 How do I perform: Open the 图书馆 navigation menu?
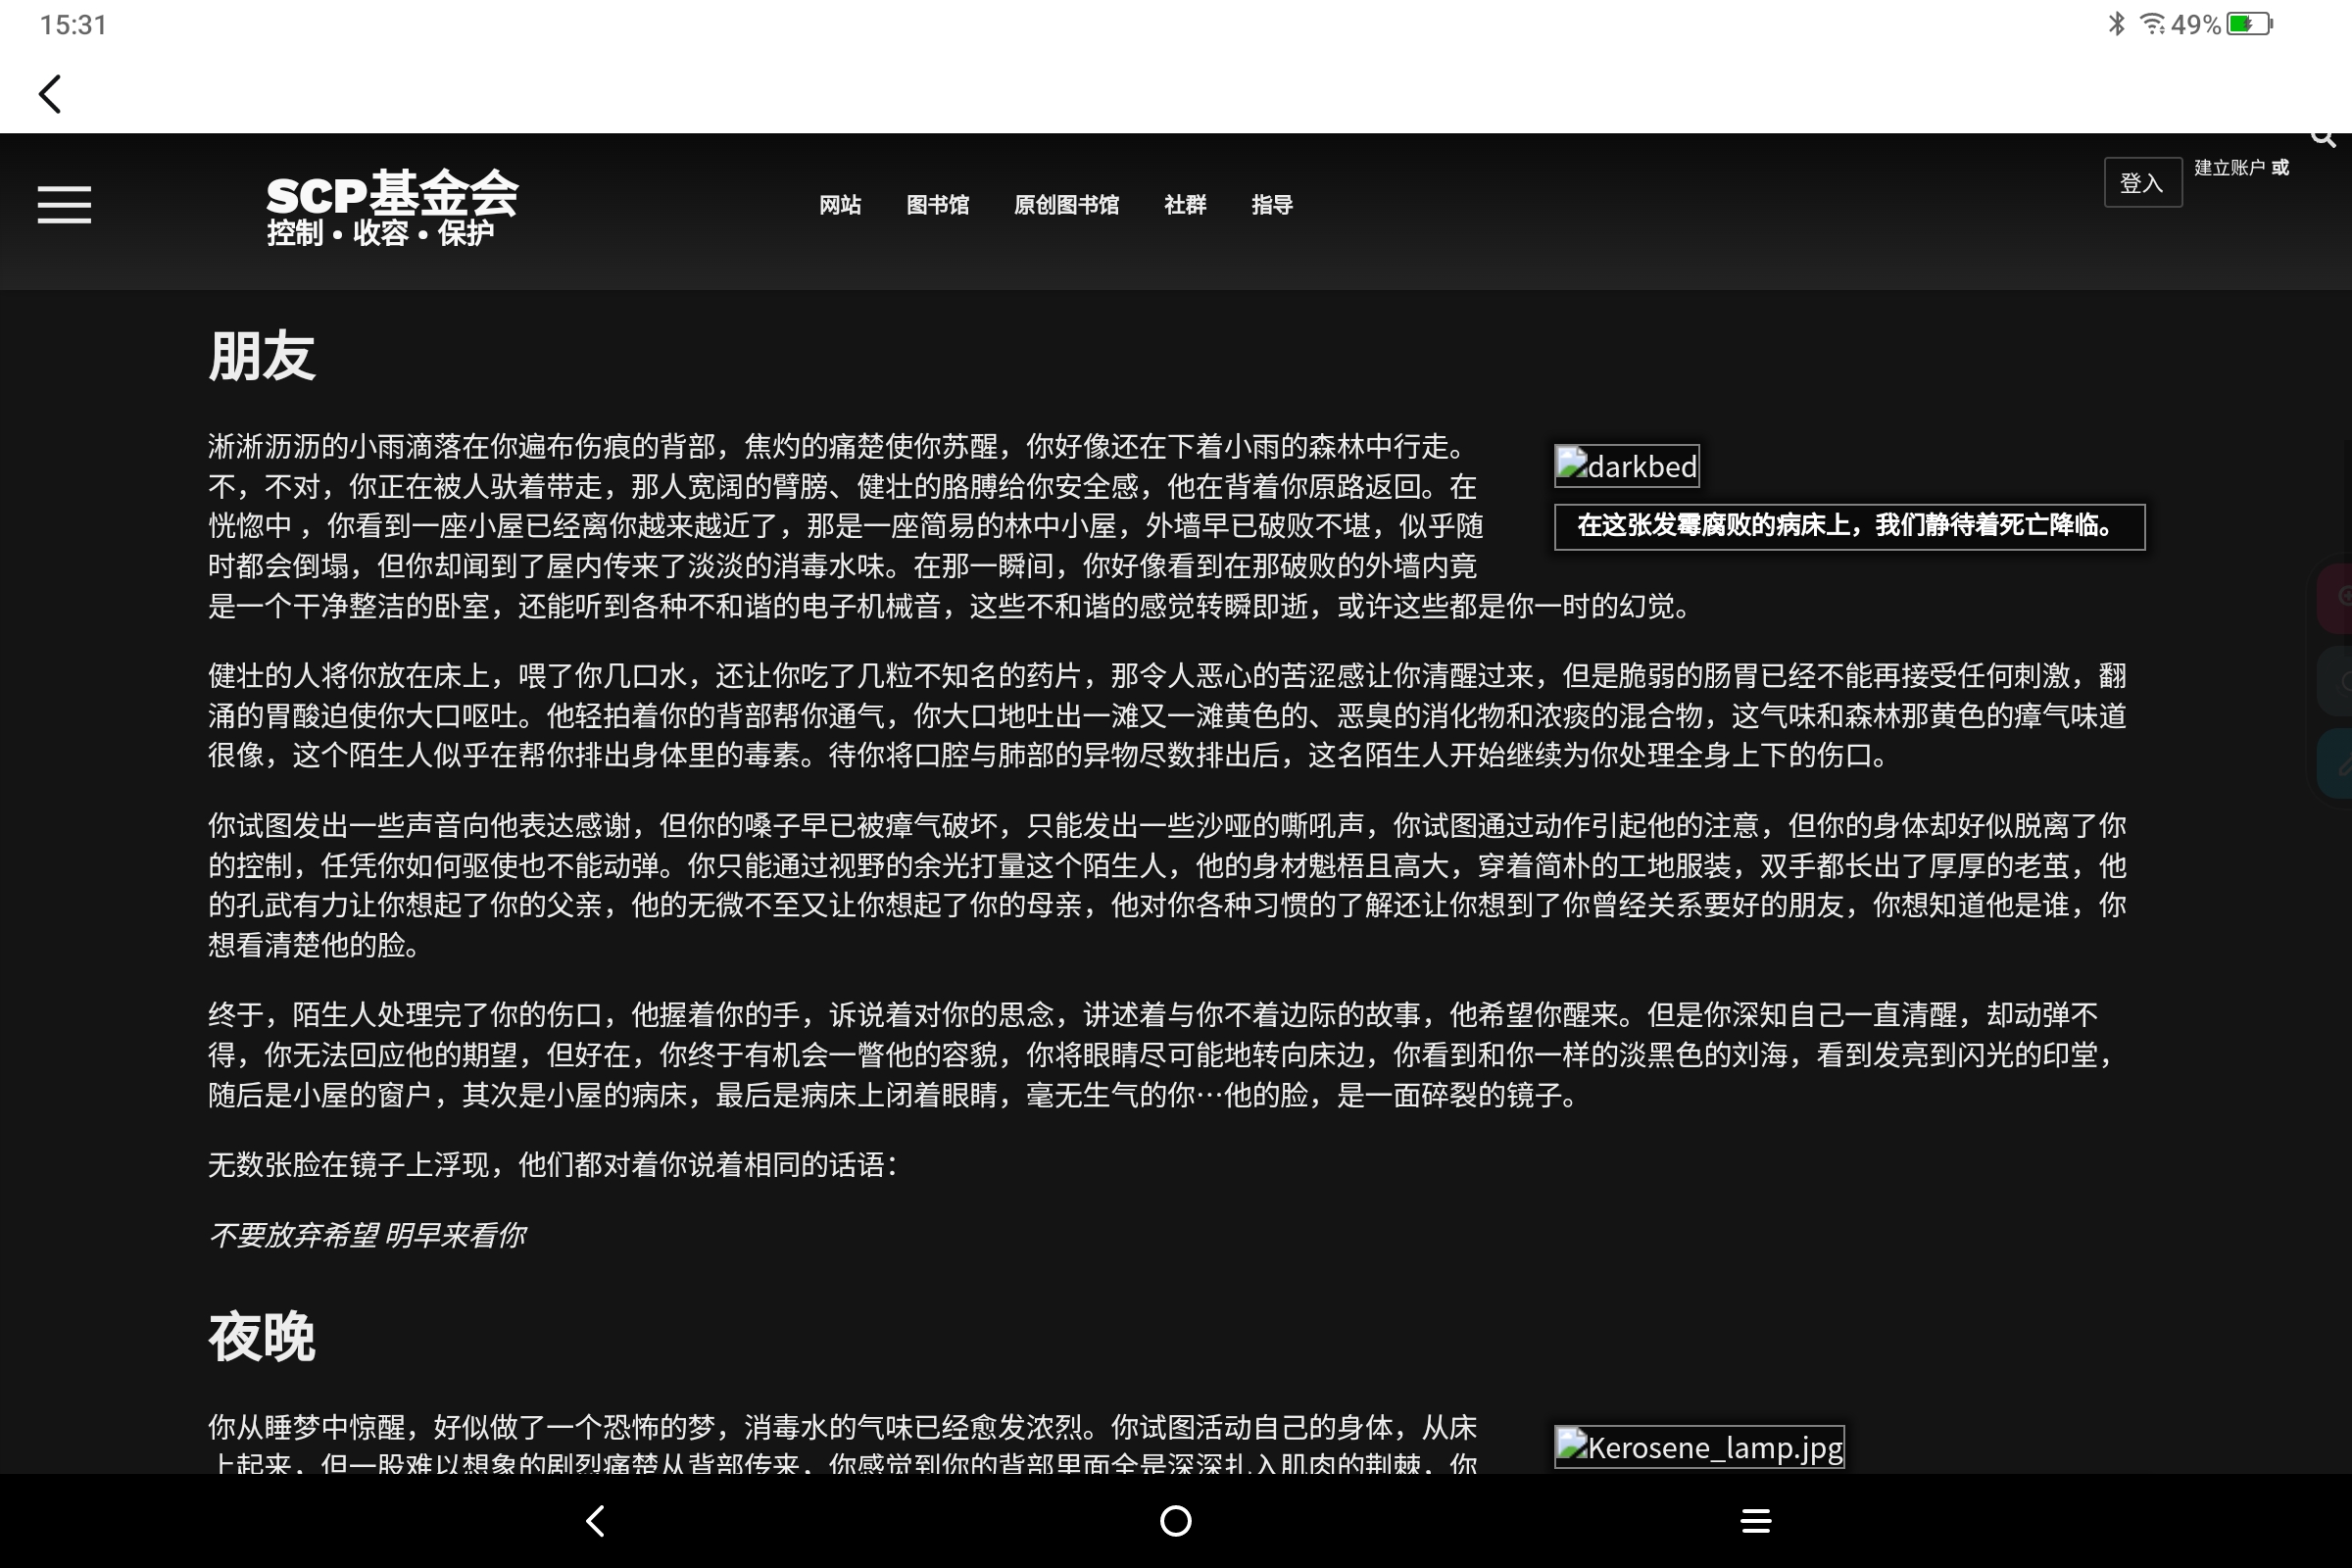[x=937, y=205]
